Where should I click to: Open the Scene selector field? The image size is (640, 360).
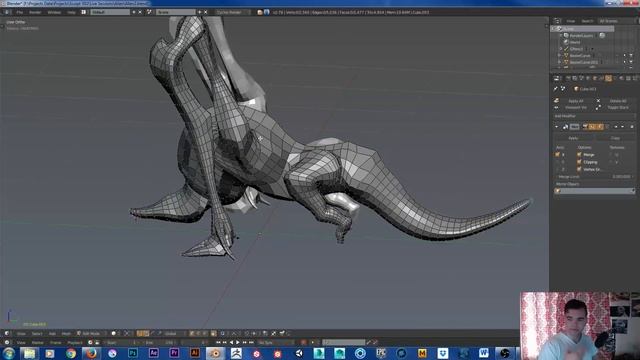pyautogui.click(x=176, y=12)
